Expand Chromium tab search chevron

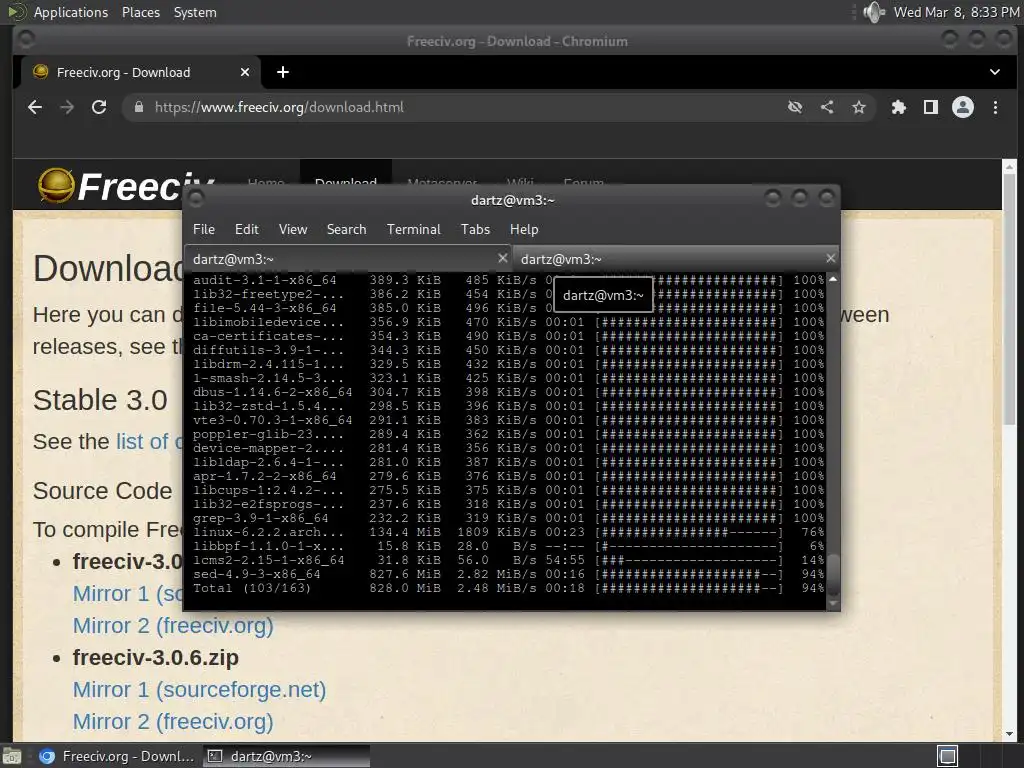995,72
